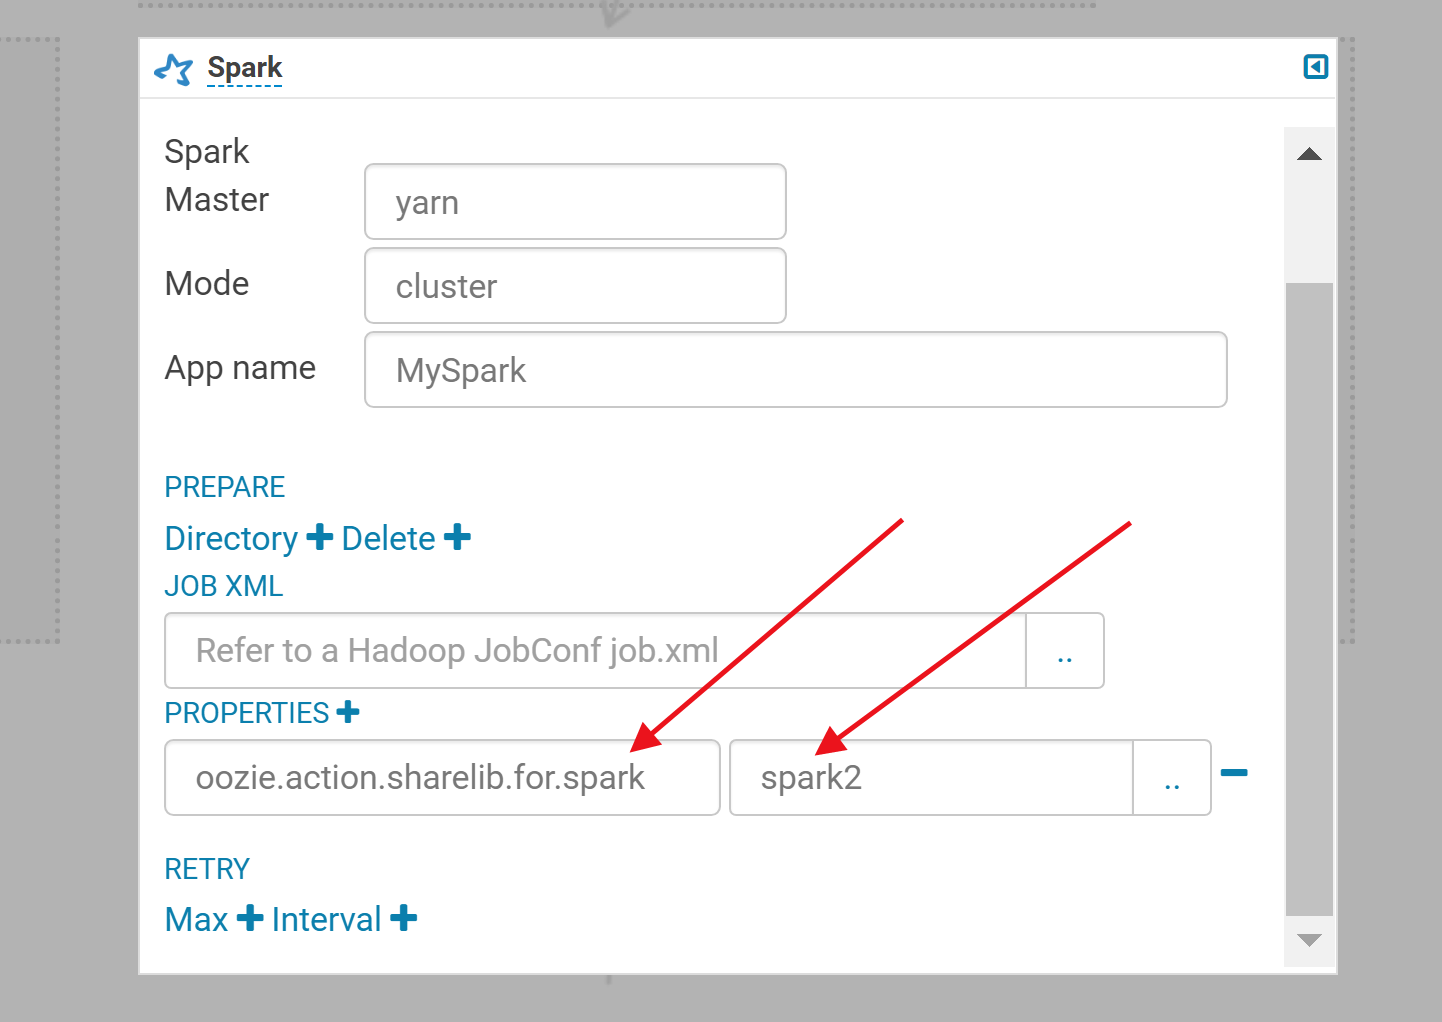This screenshot has height=1022, width=1442.
Task: Focus the Spark Master field
Action: pyautogui.click(x=575, y=202)
